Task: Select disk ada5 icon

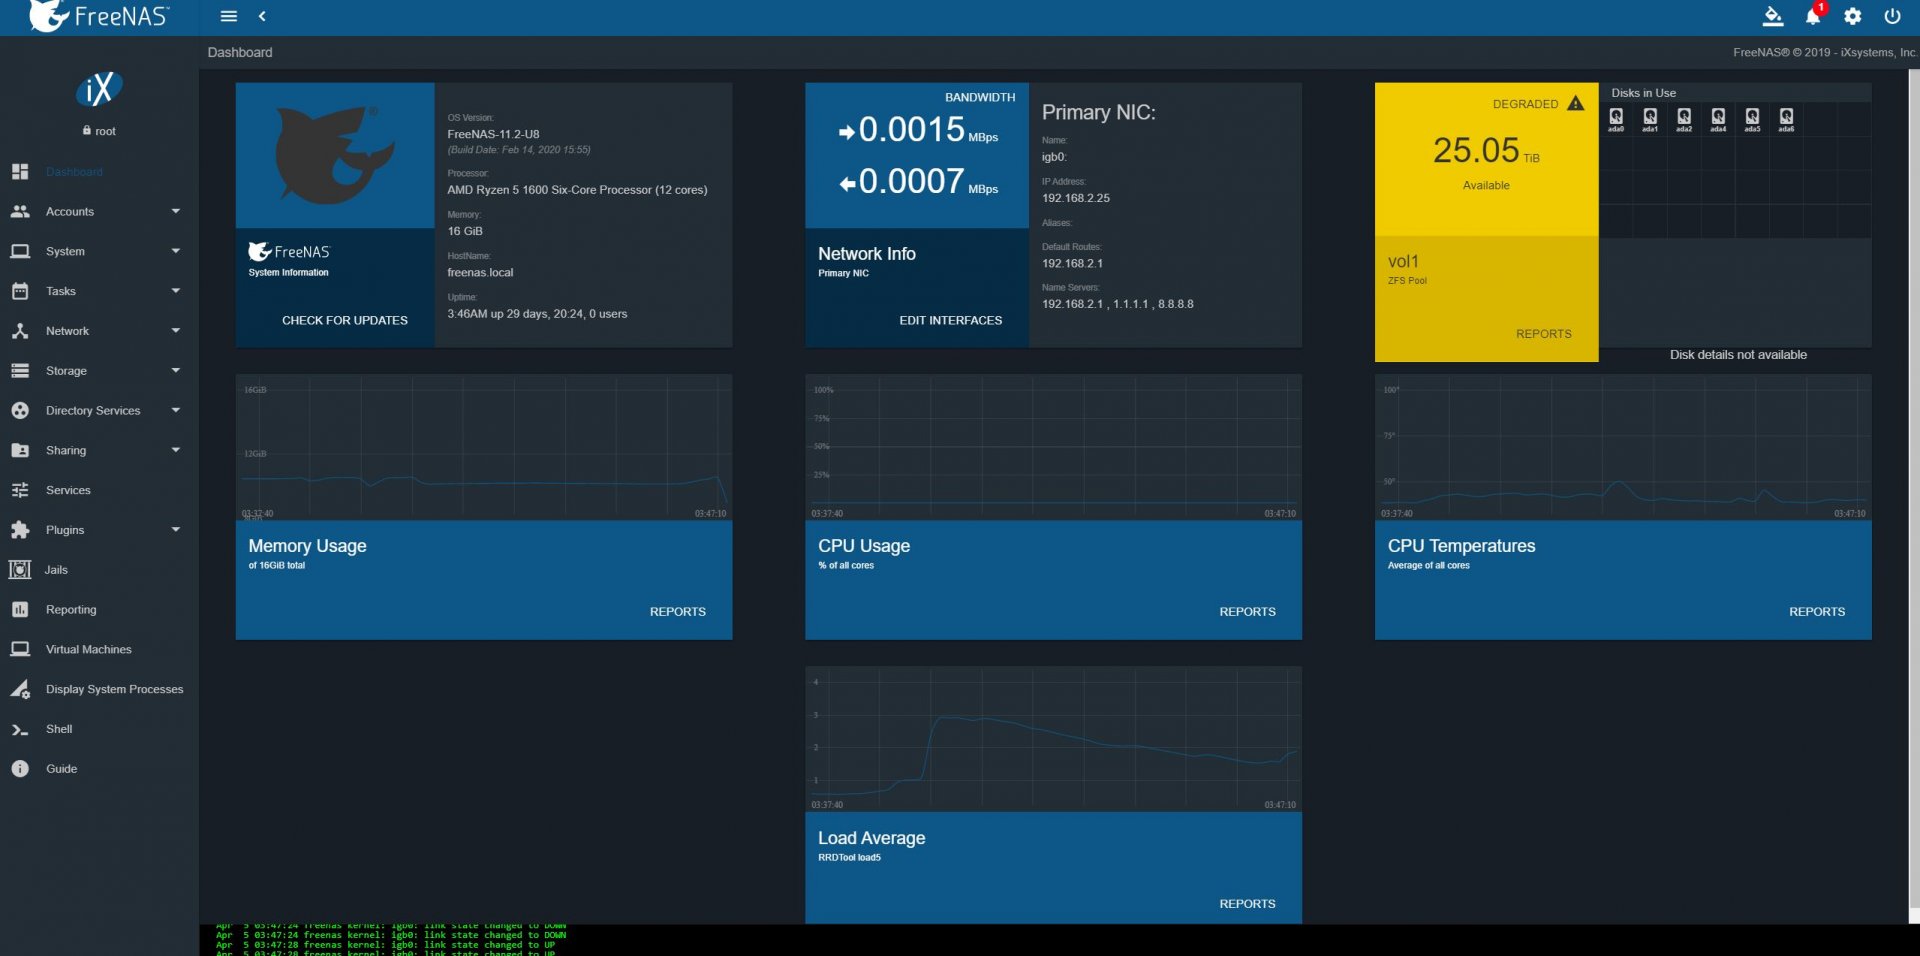Action: pyautogui.click(x=1752, y=119)
